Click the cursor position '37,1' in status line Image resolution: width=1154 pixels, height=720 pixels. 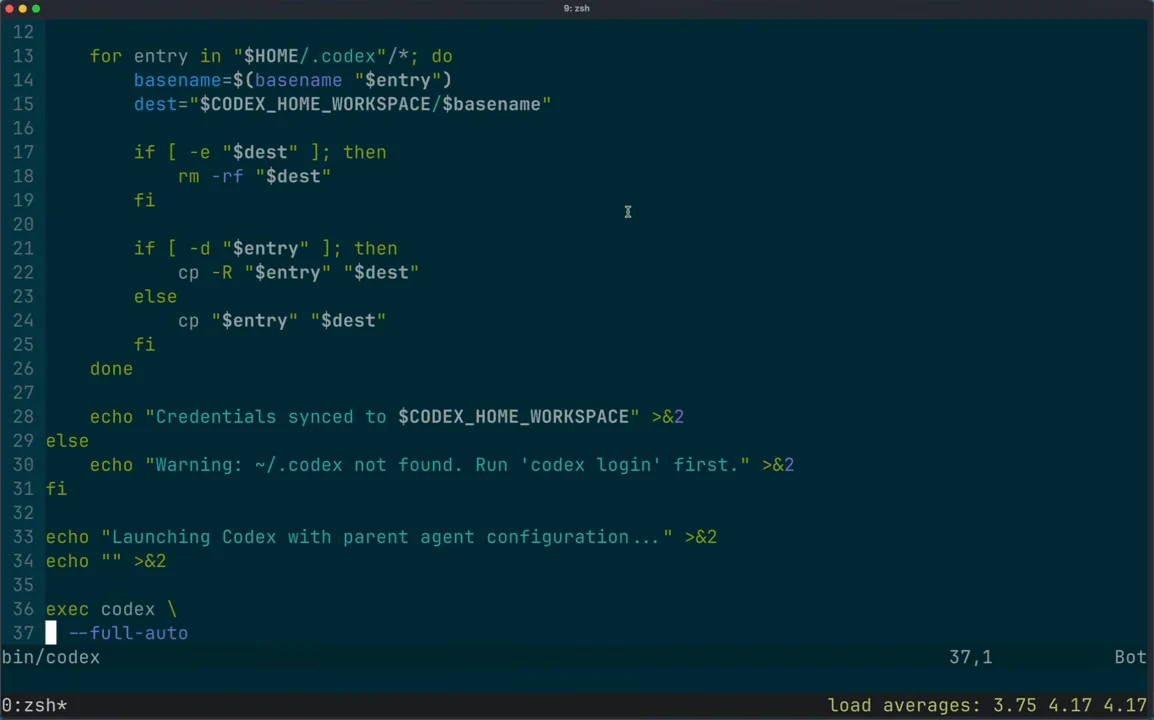click(970, 657)
